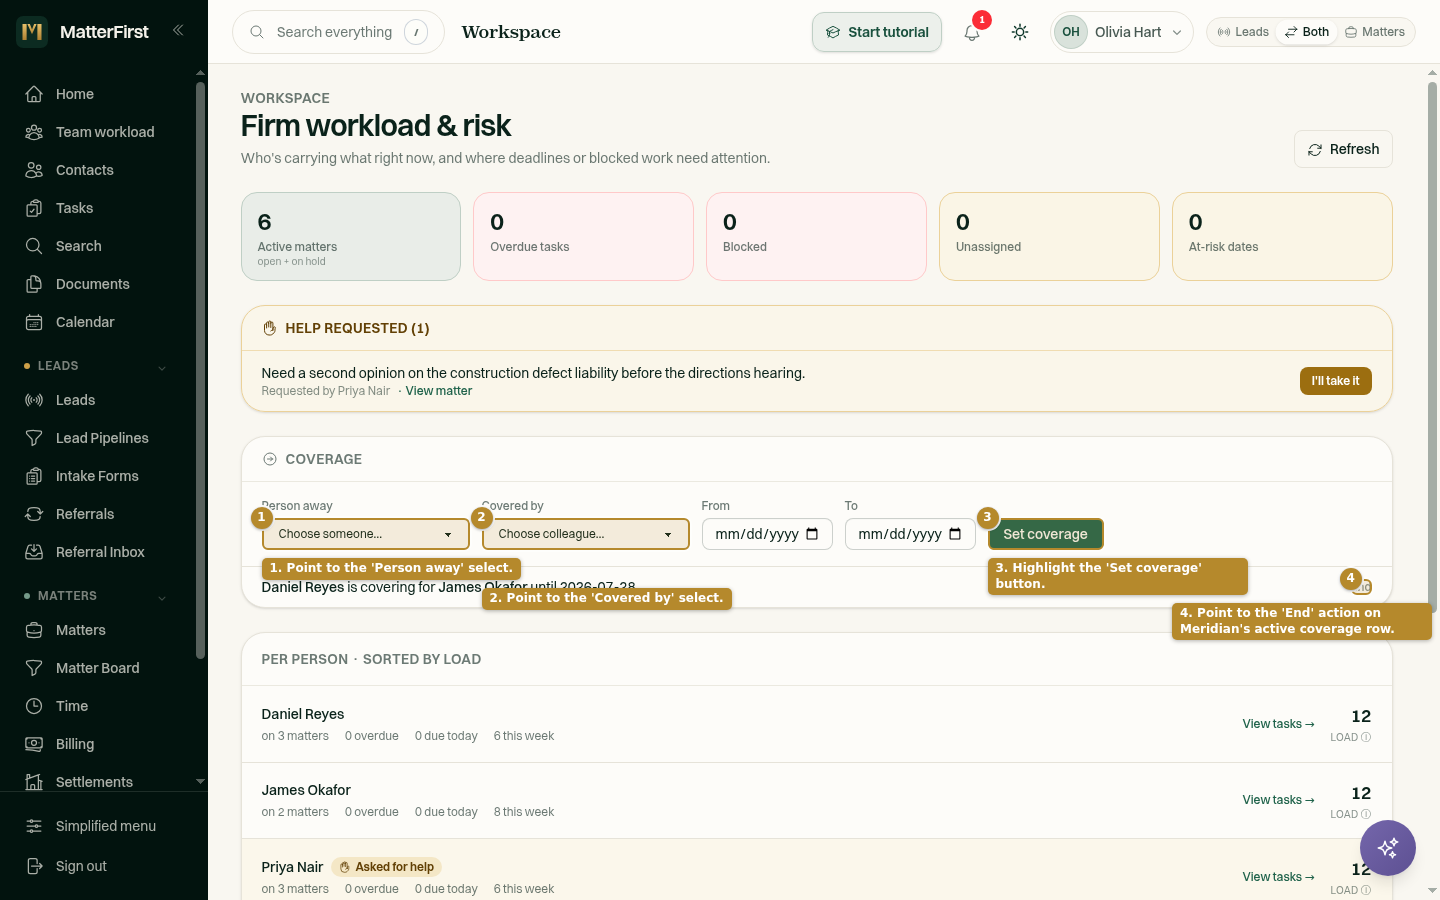Follow the View matter link
This screenshot has width=1440, height=900.
click(439, 391)
